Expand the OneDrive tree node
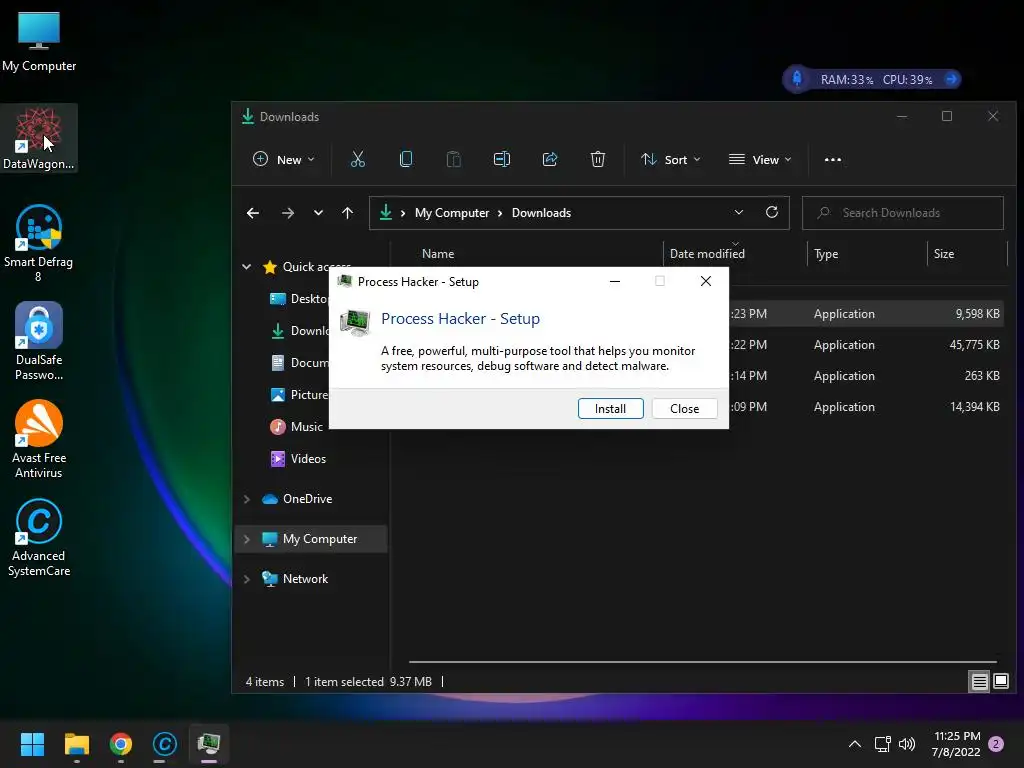 pyautogui.click(x=247, y=499)
